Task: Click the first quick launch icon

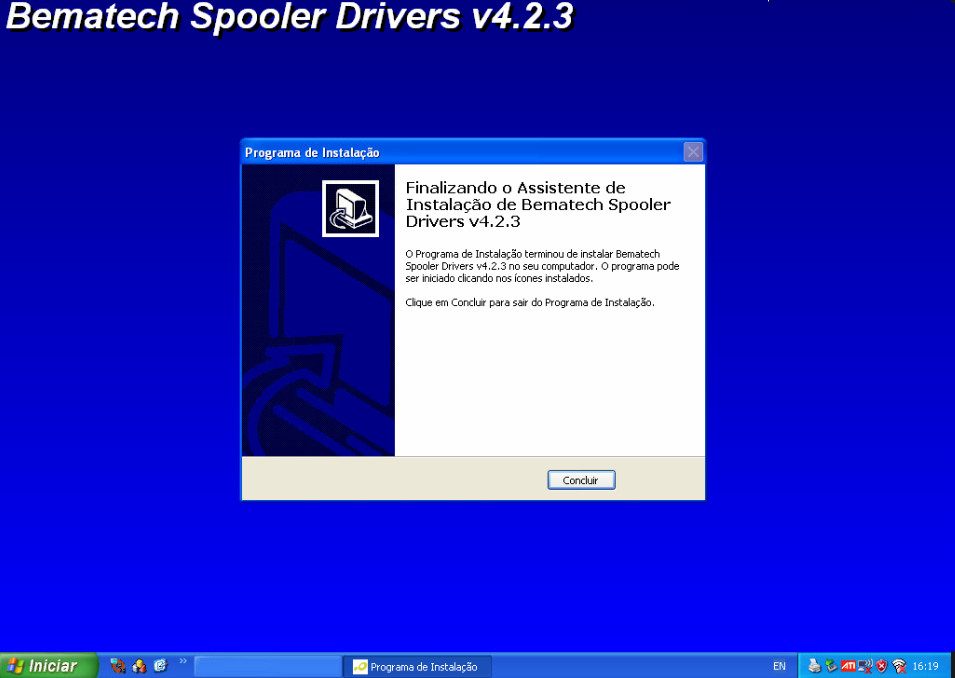Action: point(118,666)
